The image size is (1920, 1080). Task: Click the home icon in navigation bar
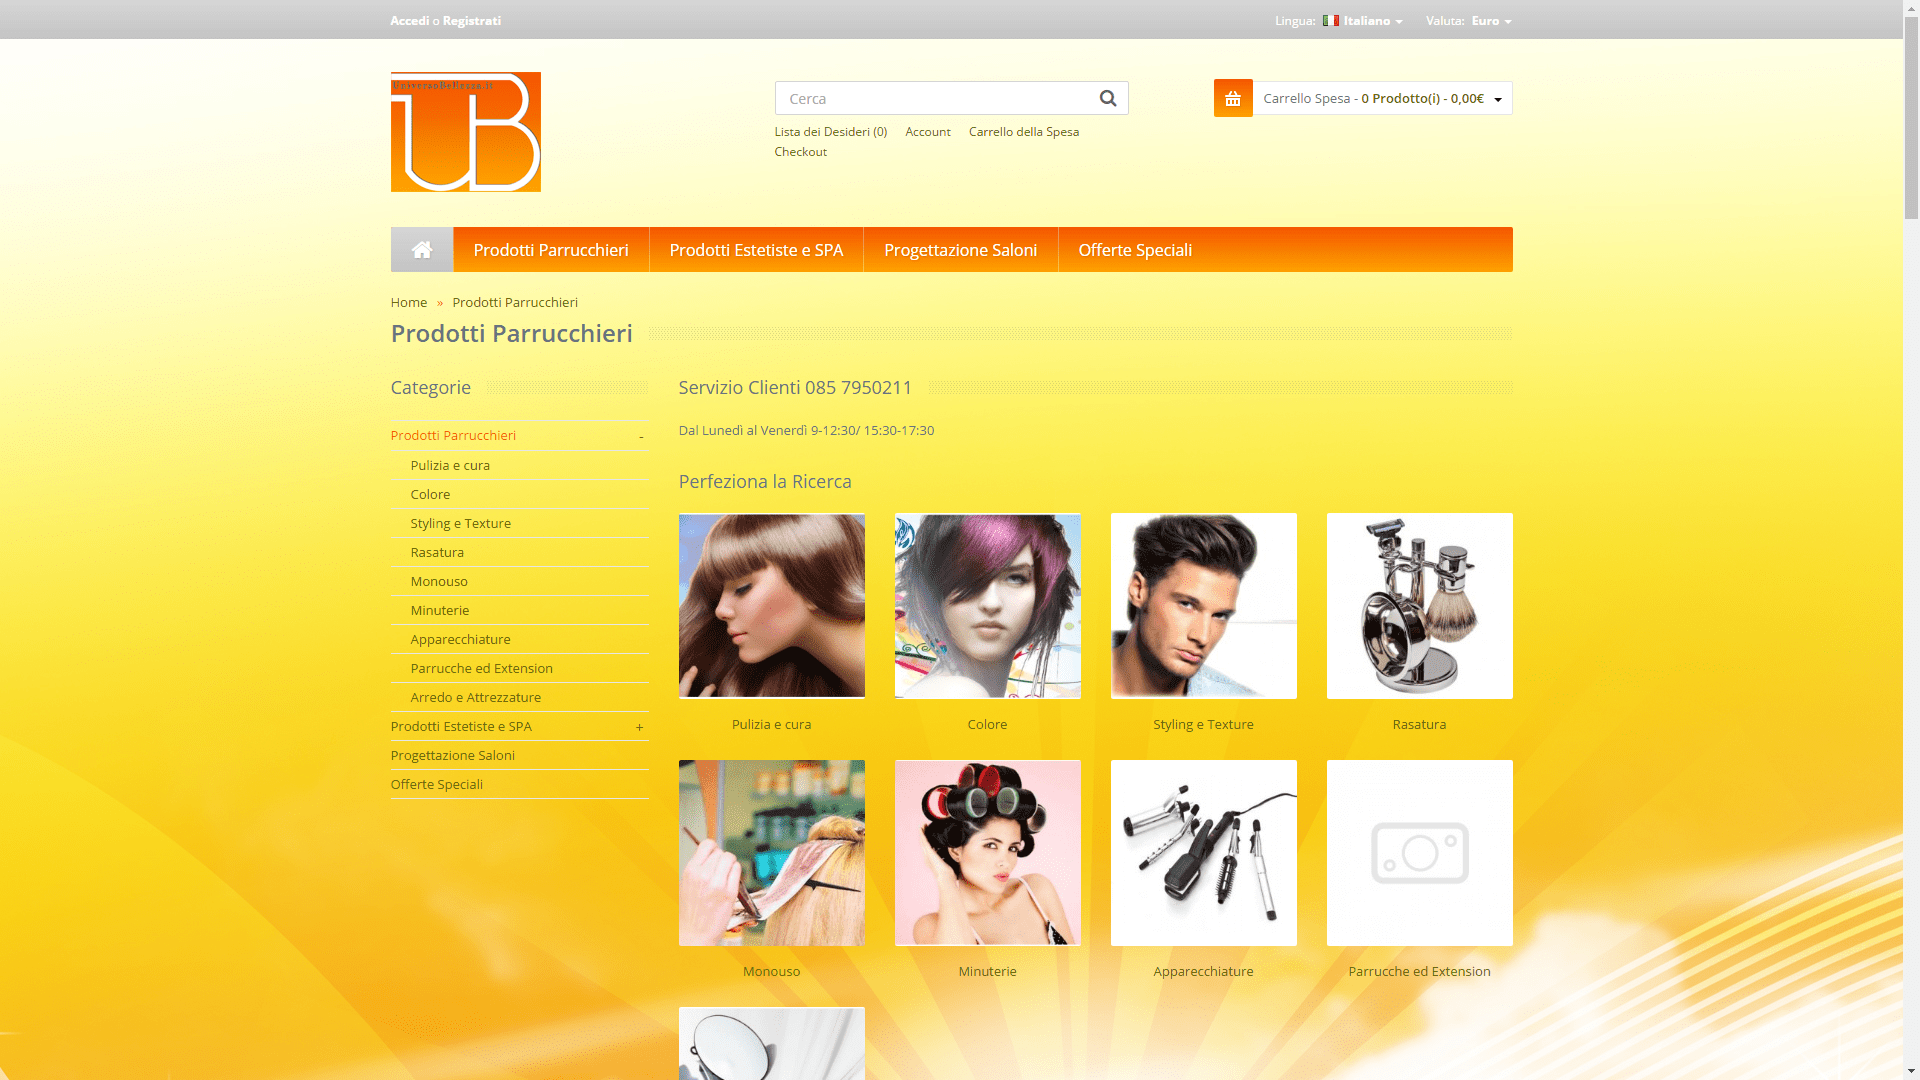point(421,250)
